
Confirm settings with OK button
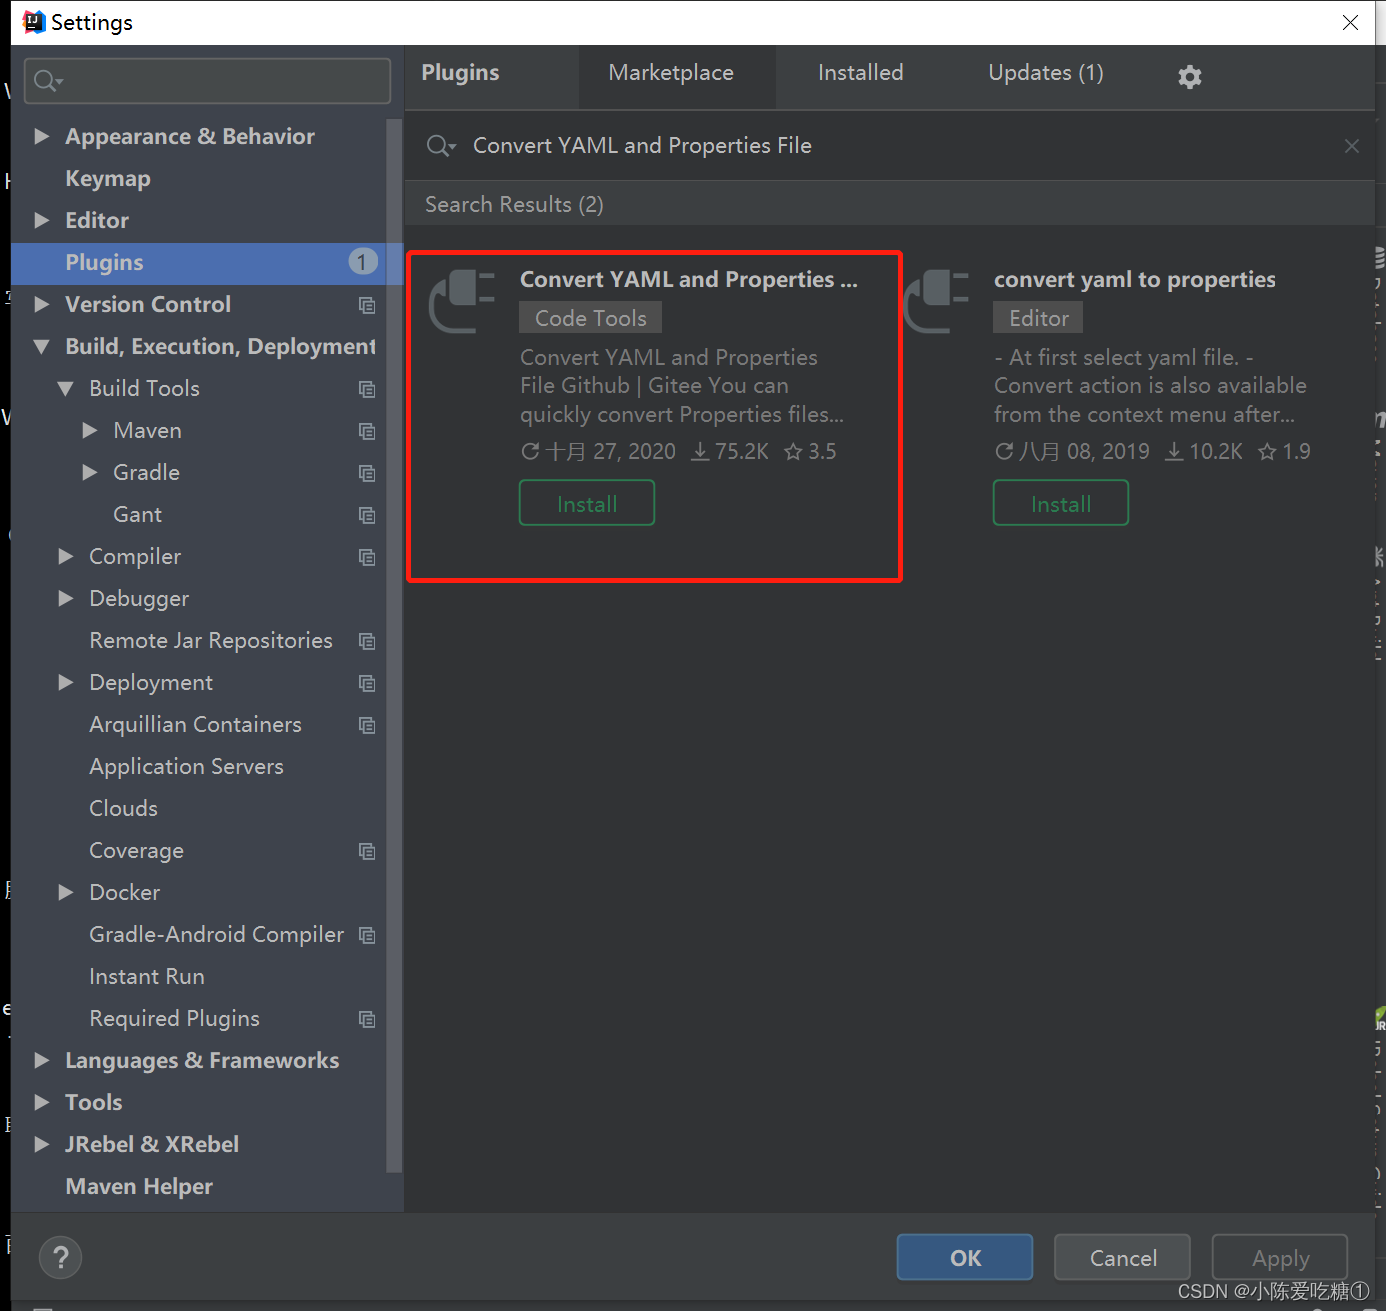pos(965,1258)
